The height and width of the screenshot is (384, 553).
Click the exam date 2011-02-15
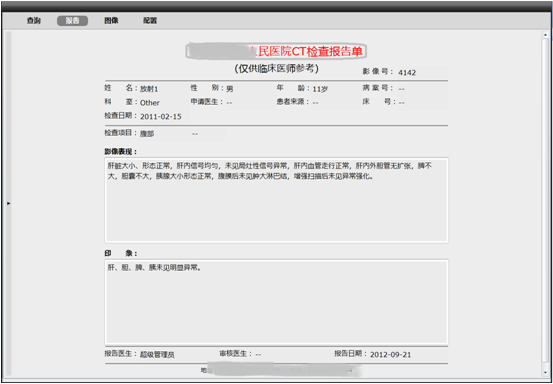(161, 117)
